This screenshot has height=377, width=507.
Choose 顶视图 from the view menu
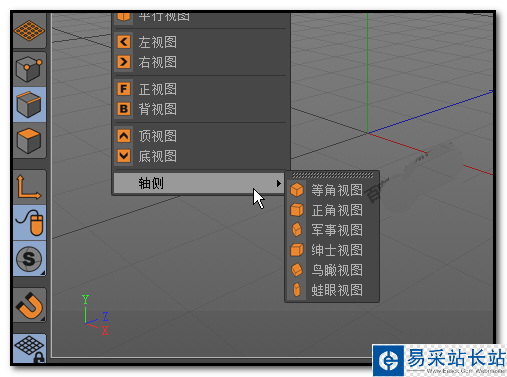(x=201, y=136)
